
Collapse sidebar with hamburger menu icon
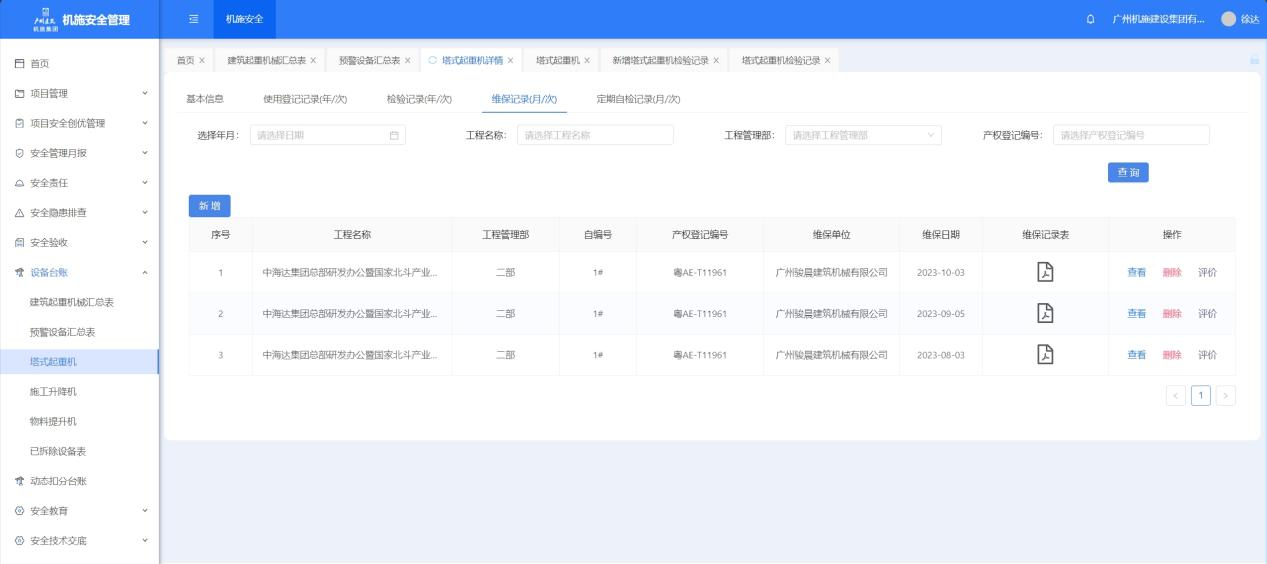pos(193,19)
